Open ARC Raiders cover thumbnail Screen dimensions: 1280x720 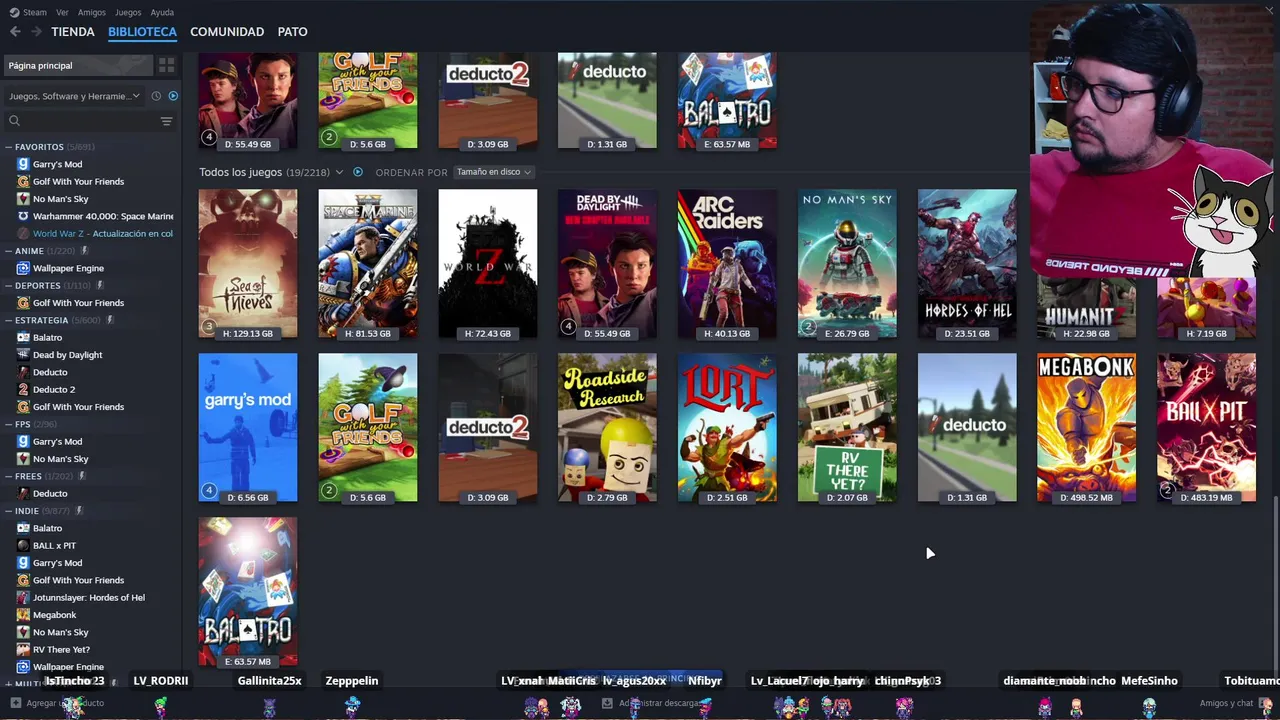point(727,264)
